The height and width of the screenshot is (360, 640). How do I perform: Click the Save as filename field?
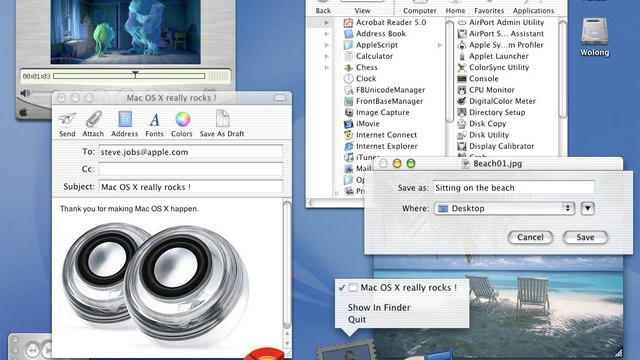[x=514, y=187]
